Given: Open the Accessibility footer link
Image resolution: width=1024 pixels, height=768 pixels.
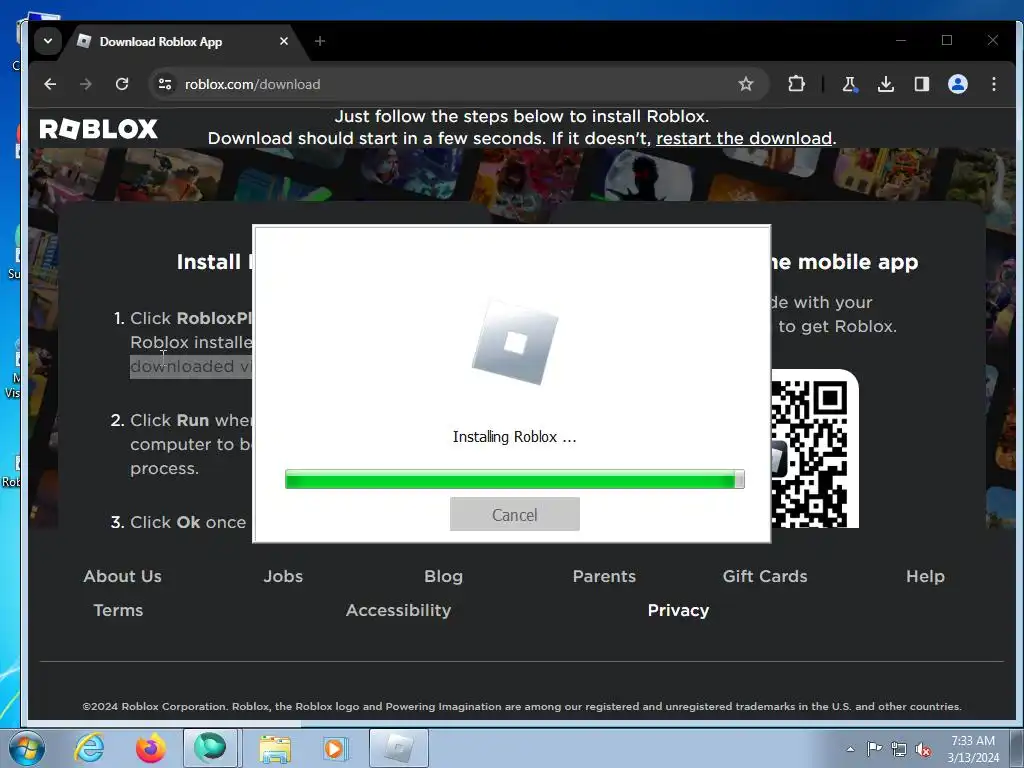Looking at the screenshot, I should pos(398,610).
